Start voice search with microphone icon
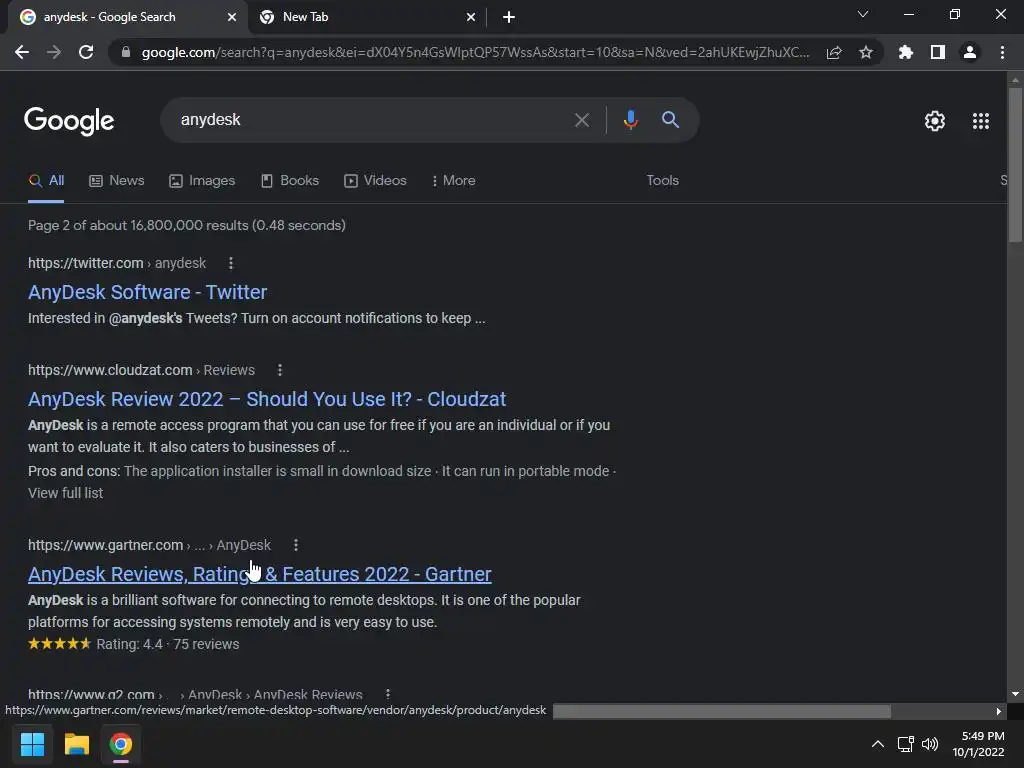The height and width of the screenshot is (768, 1024). pos(630,120)
